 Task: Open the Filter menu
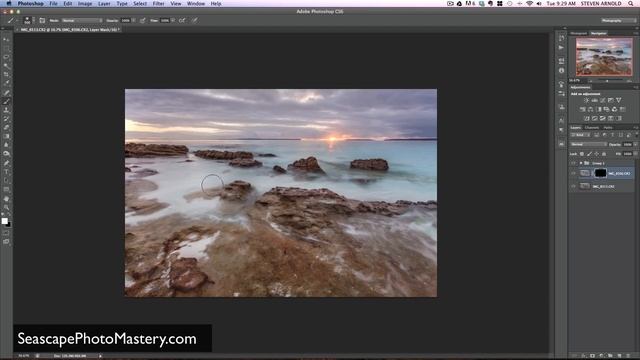click(158, 4)
